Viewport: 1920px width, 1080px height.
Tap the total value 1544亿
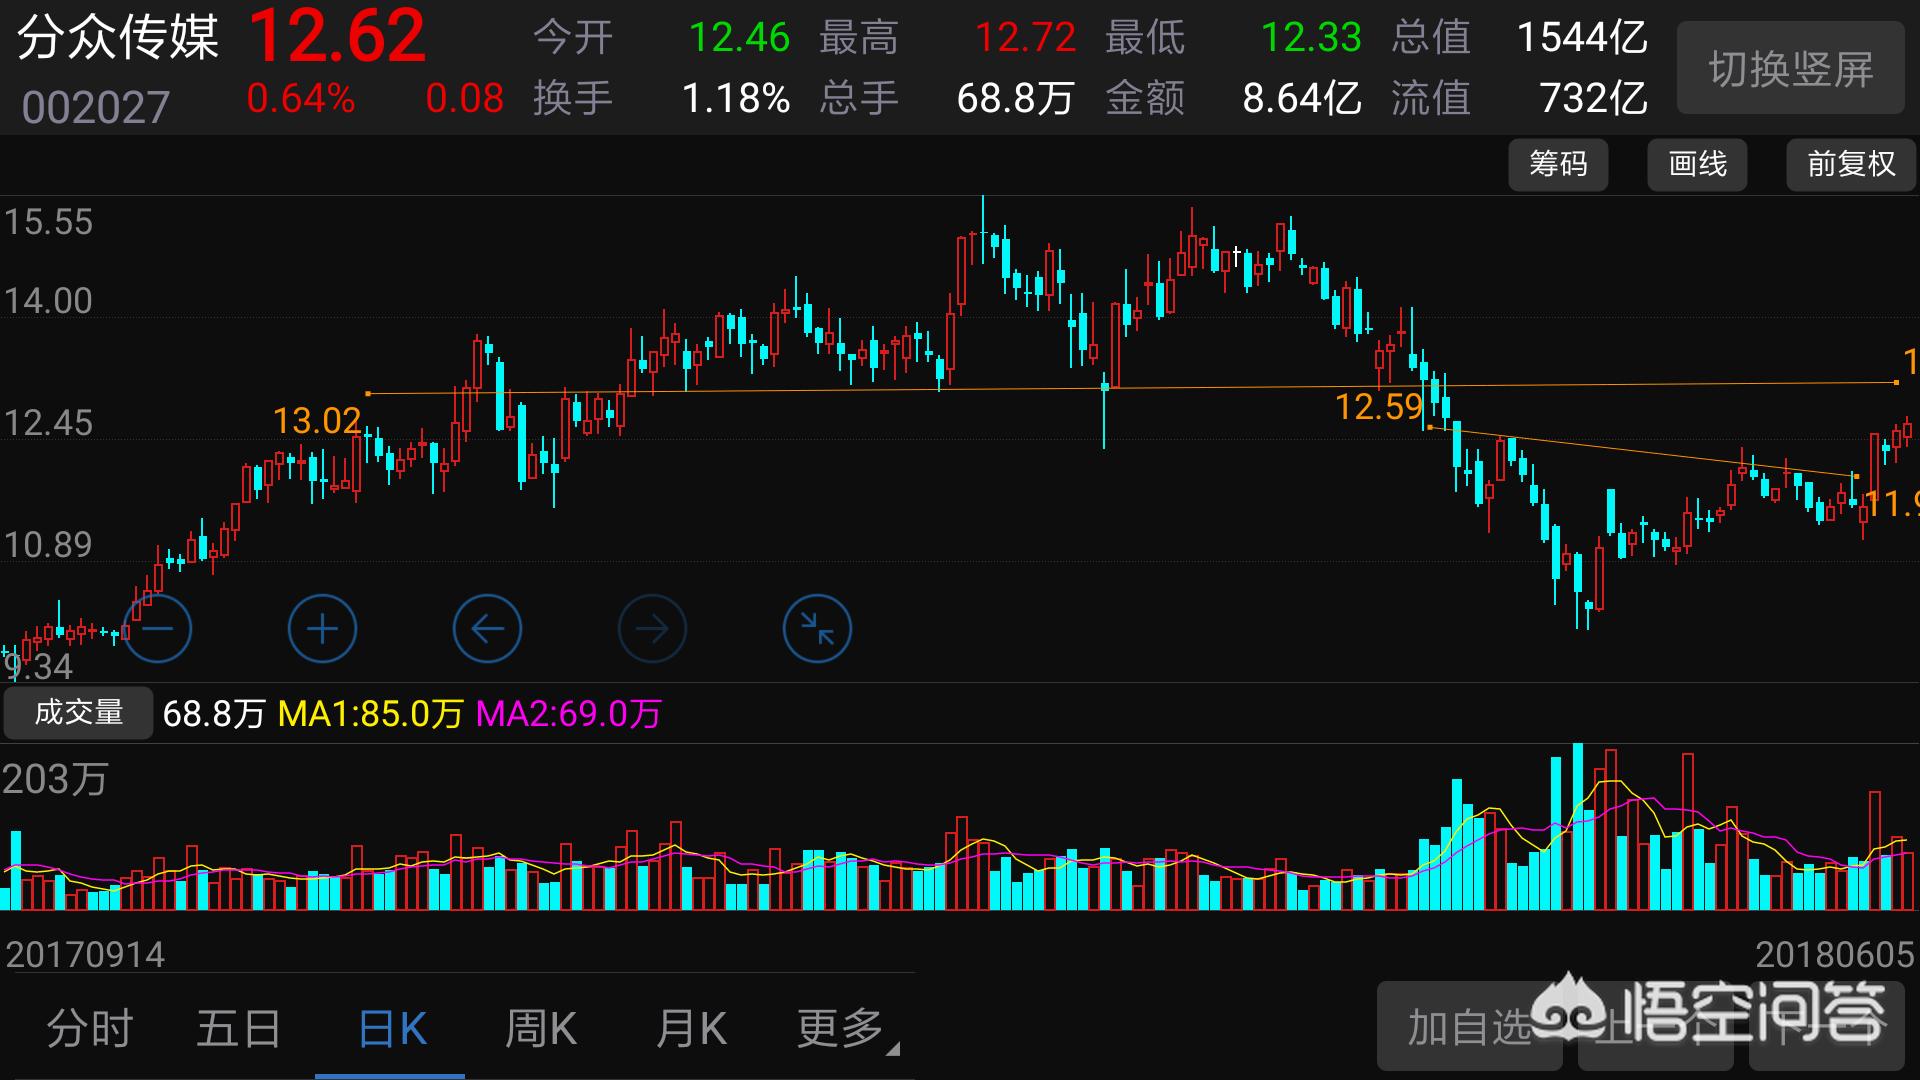point(1582,38)
